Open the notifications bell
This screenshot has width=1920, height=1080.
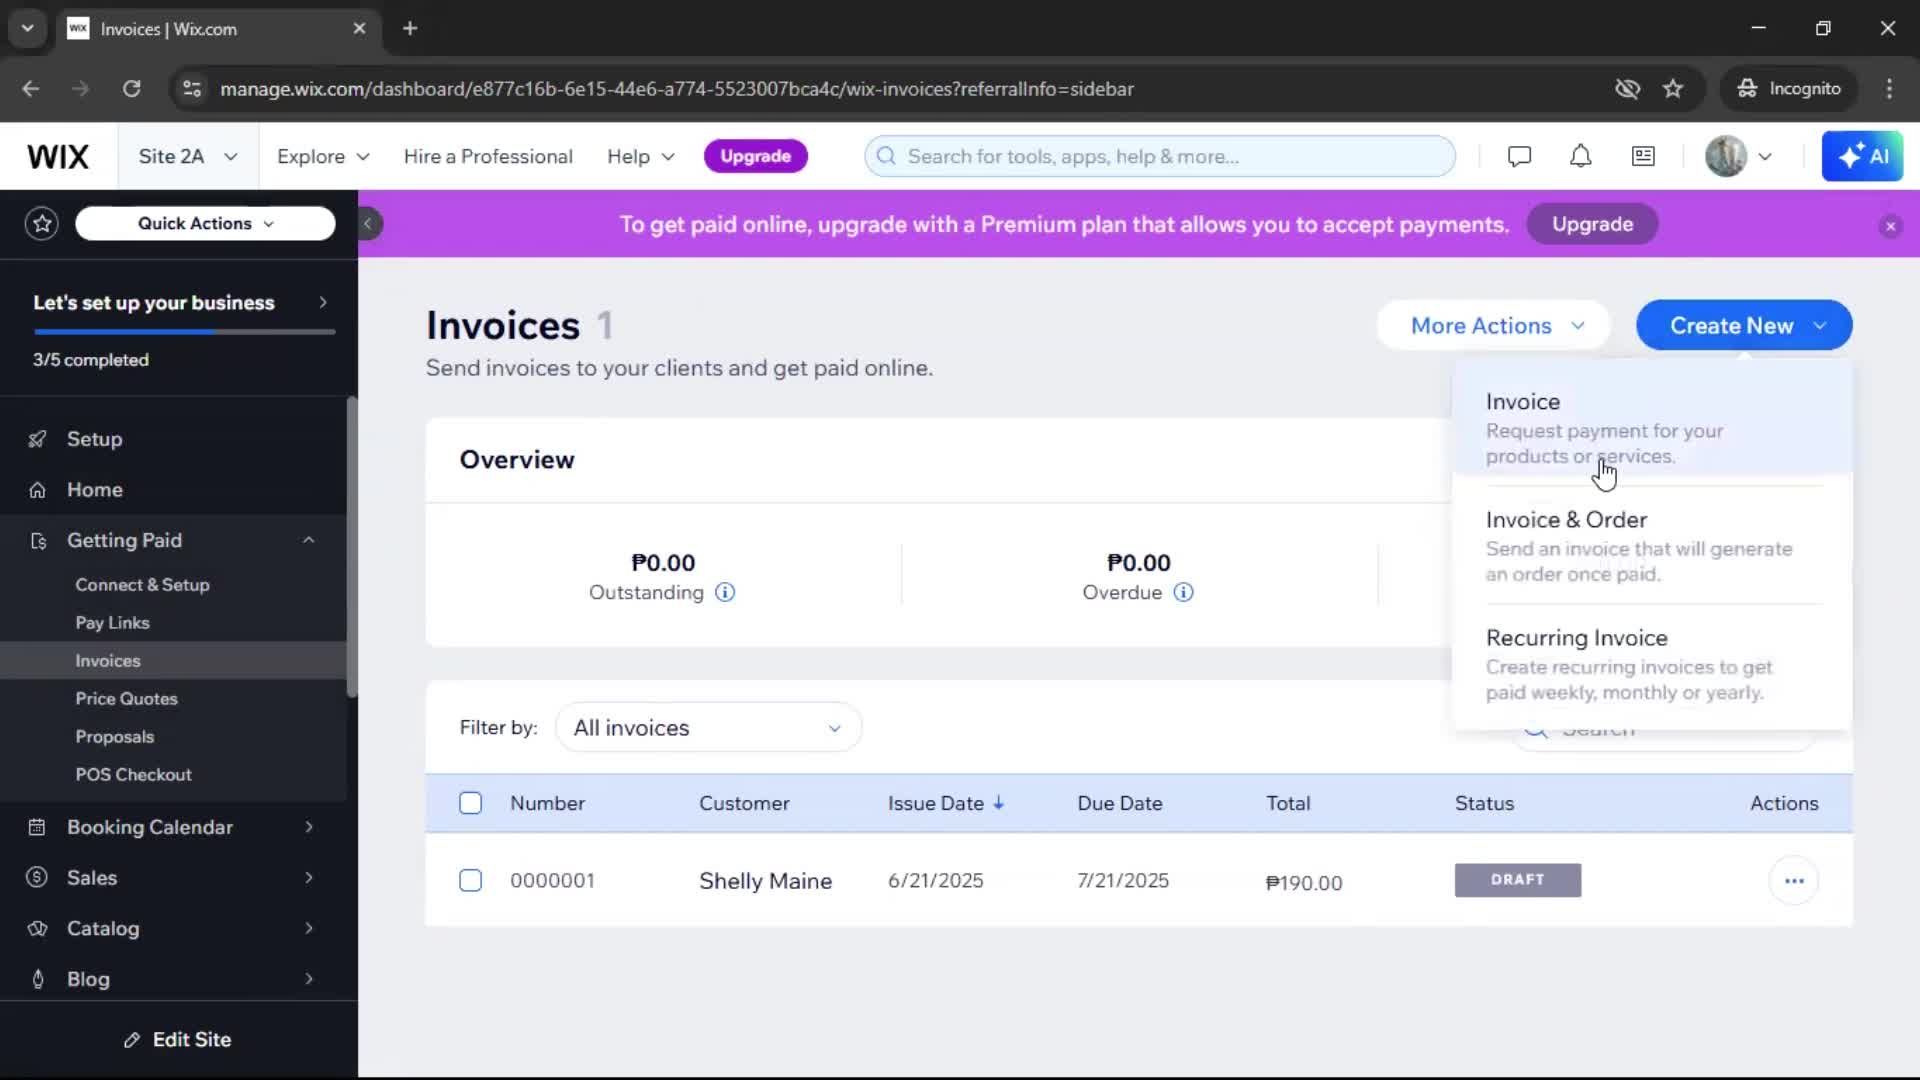point(1580,157)
